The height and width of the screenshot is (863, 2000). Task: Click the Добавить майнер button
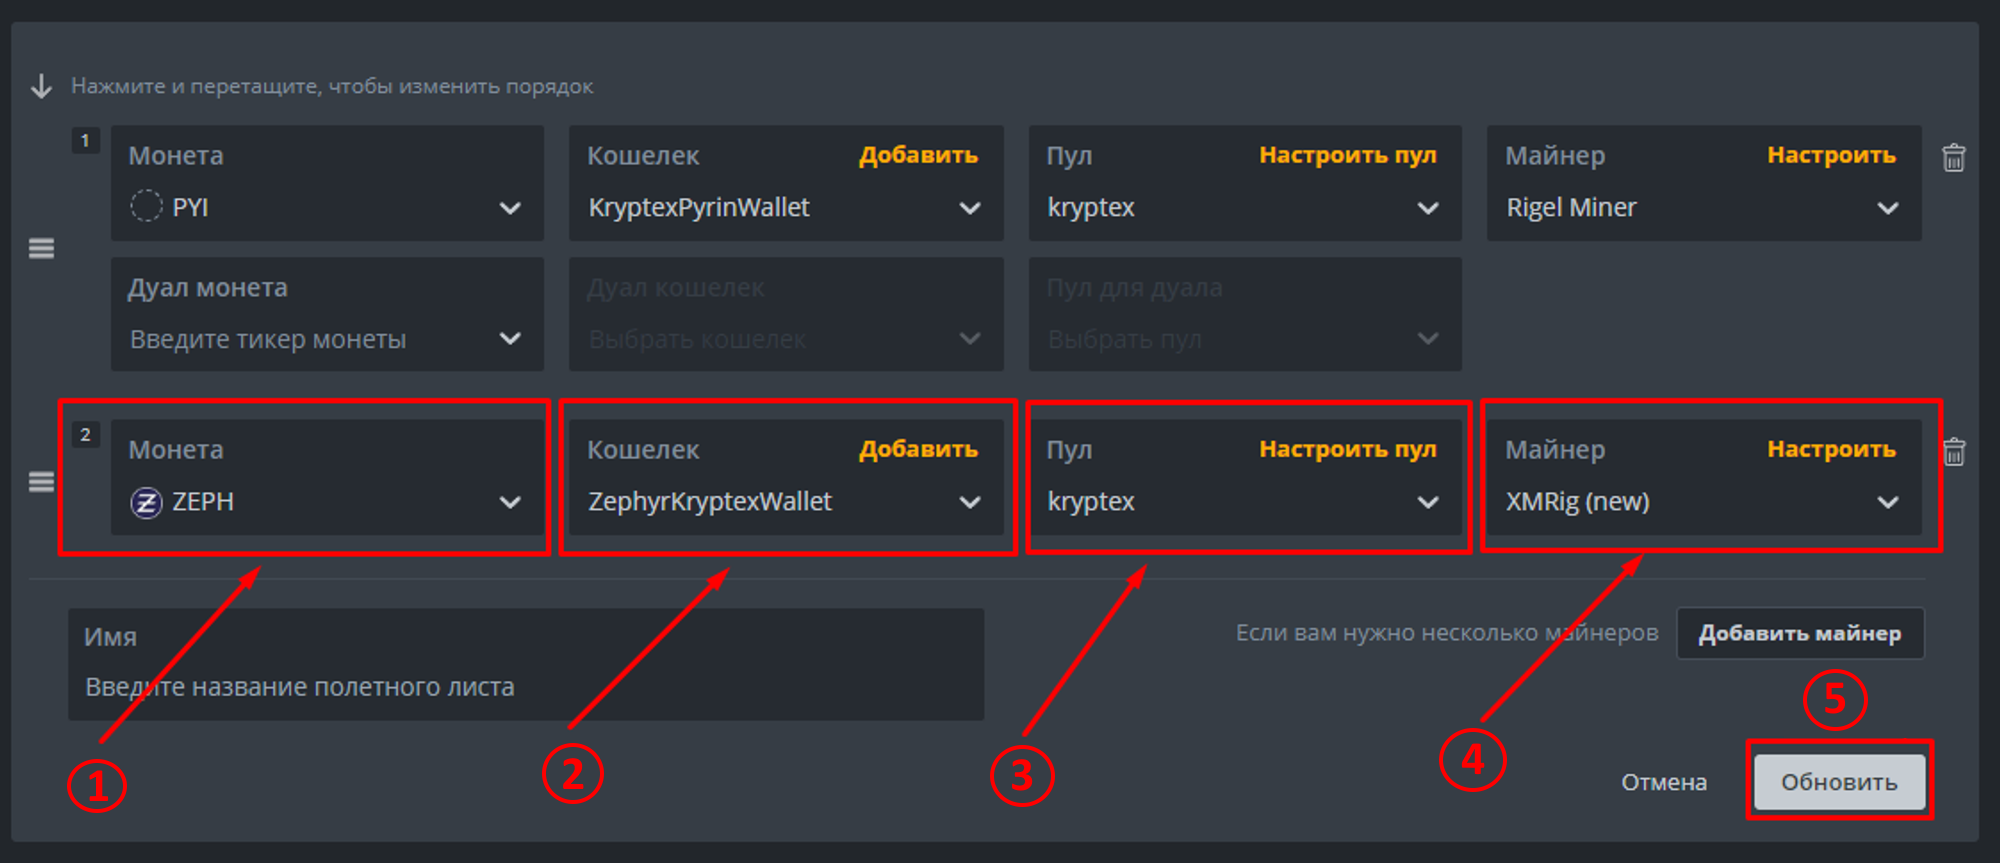pos(1800,633)
